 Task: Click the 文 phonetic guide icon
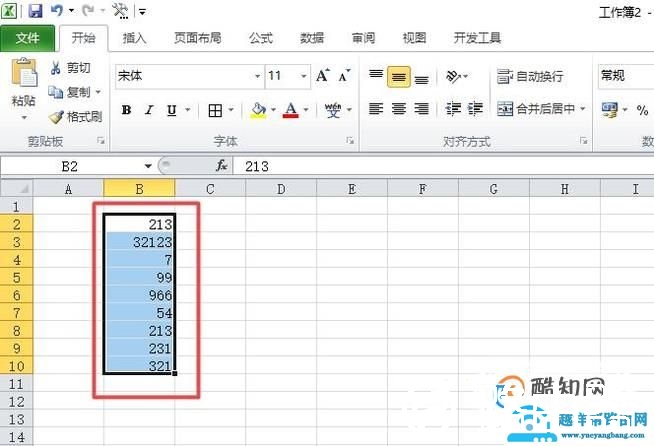pos(333,110)
